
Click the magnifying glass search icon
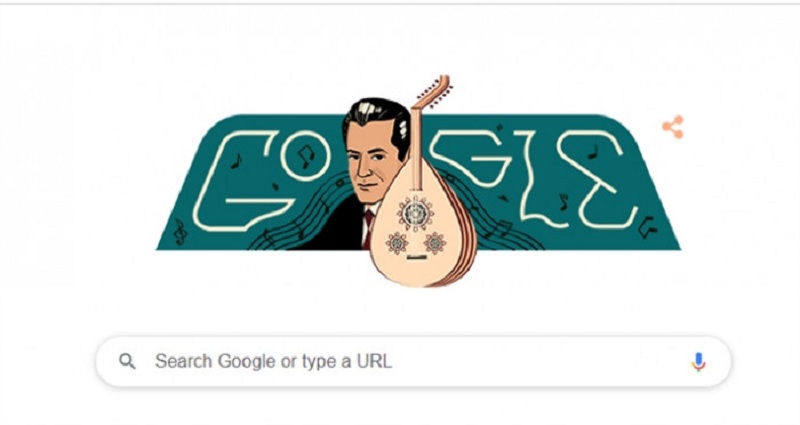click(x=128, y=362)
